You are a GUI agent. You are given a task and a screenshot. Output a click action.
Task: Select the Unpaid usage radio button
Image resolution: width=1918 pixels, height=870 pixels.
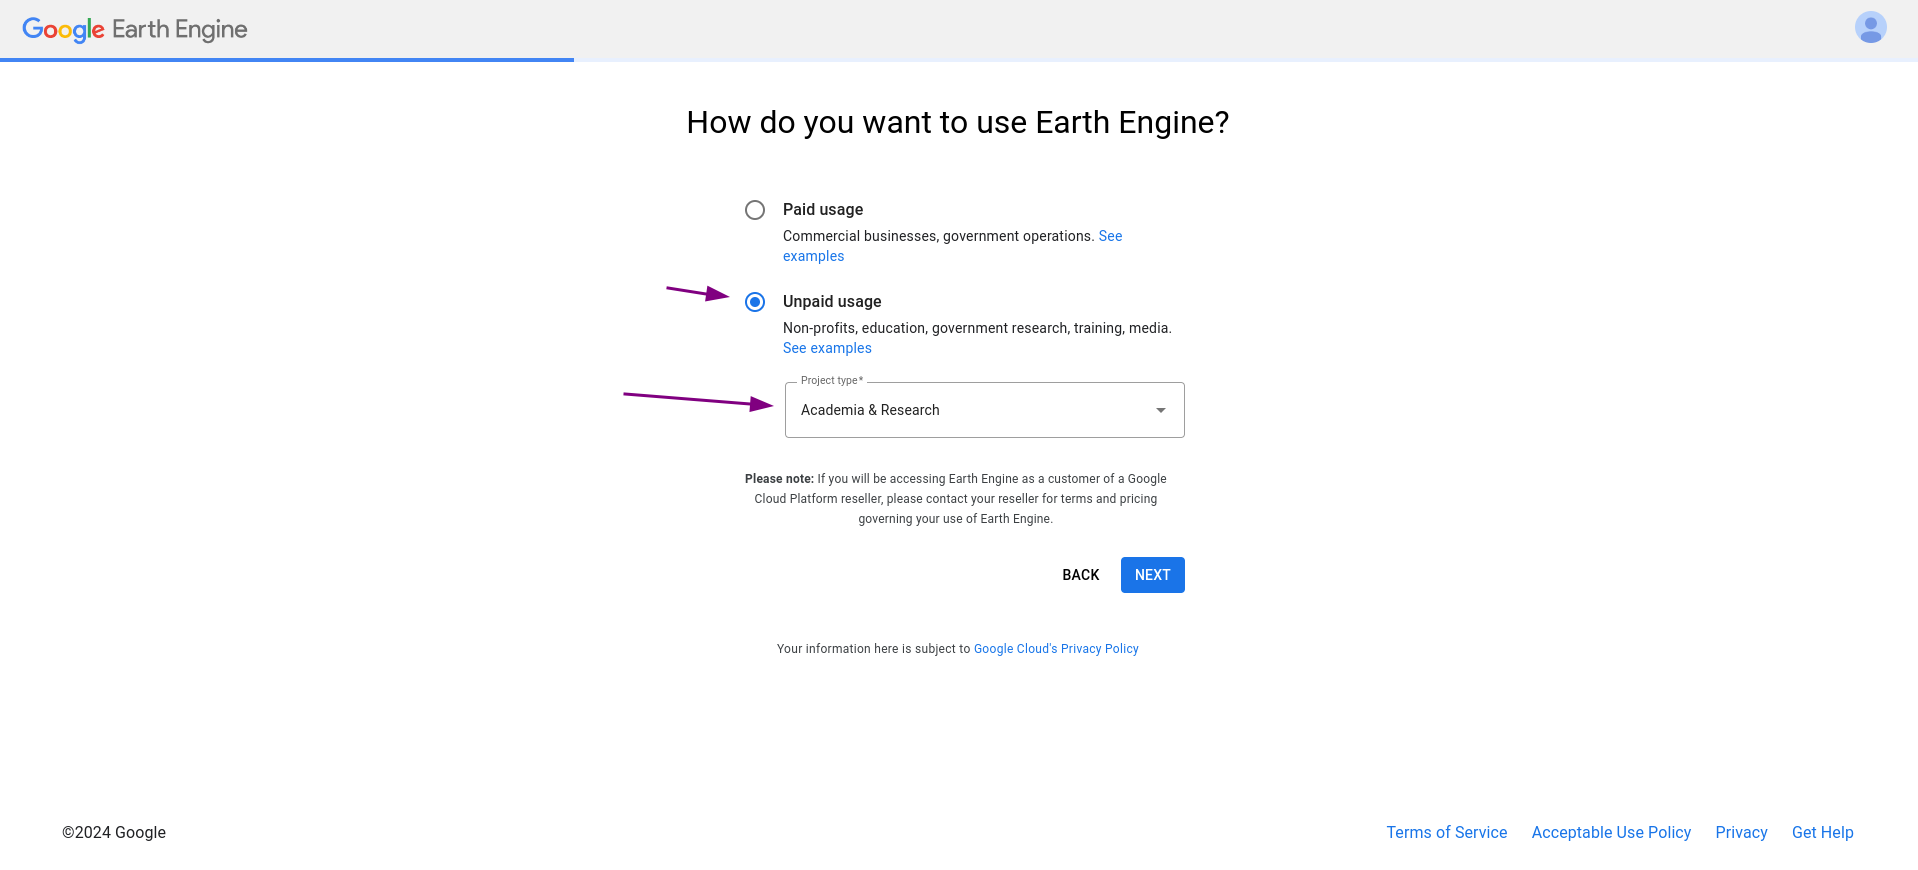755,302
